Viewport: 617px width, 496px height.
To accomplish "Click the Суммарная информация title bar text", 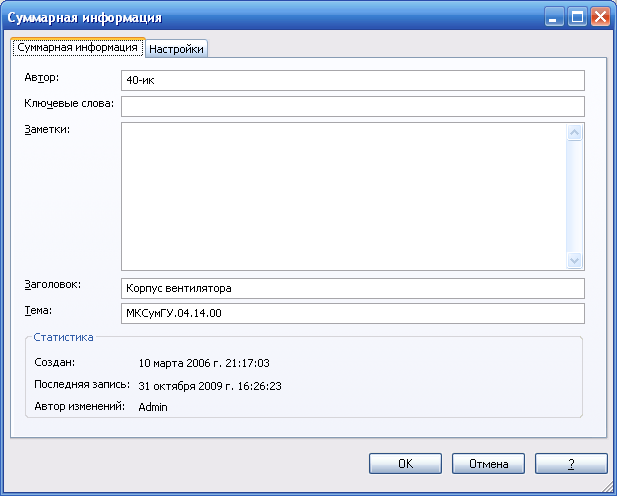I will pos(85,18).
